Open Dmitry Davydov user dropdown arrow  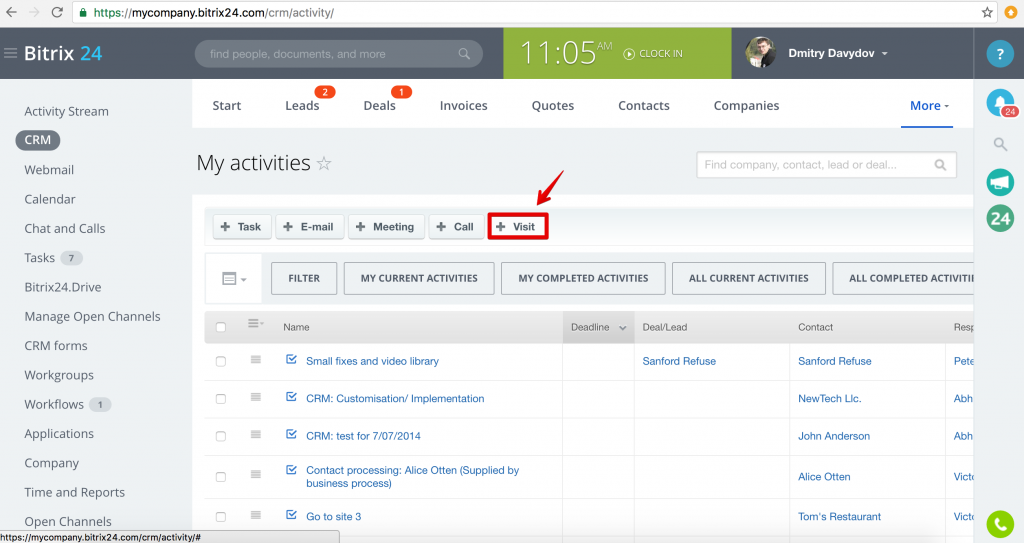885,54
